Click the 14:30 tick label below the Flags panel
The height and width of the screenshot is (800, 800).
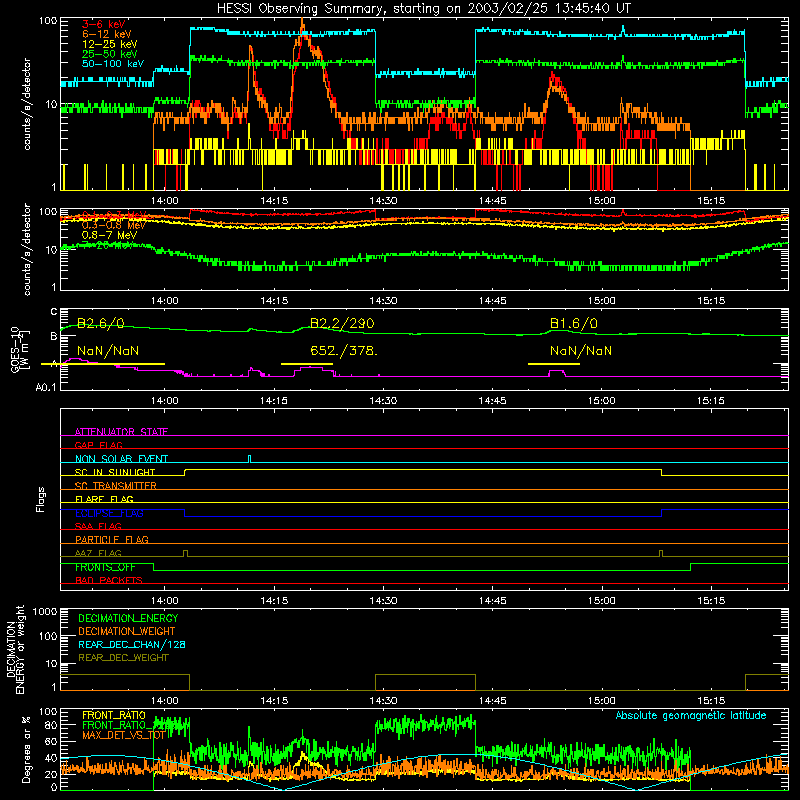(x=383, y=601)
